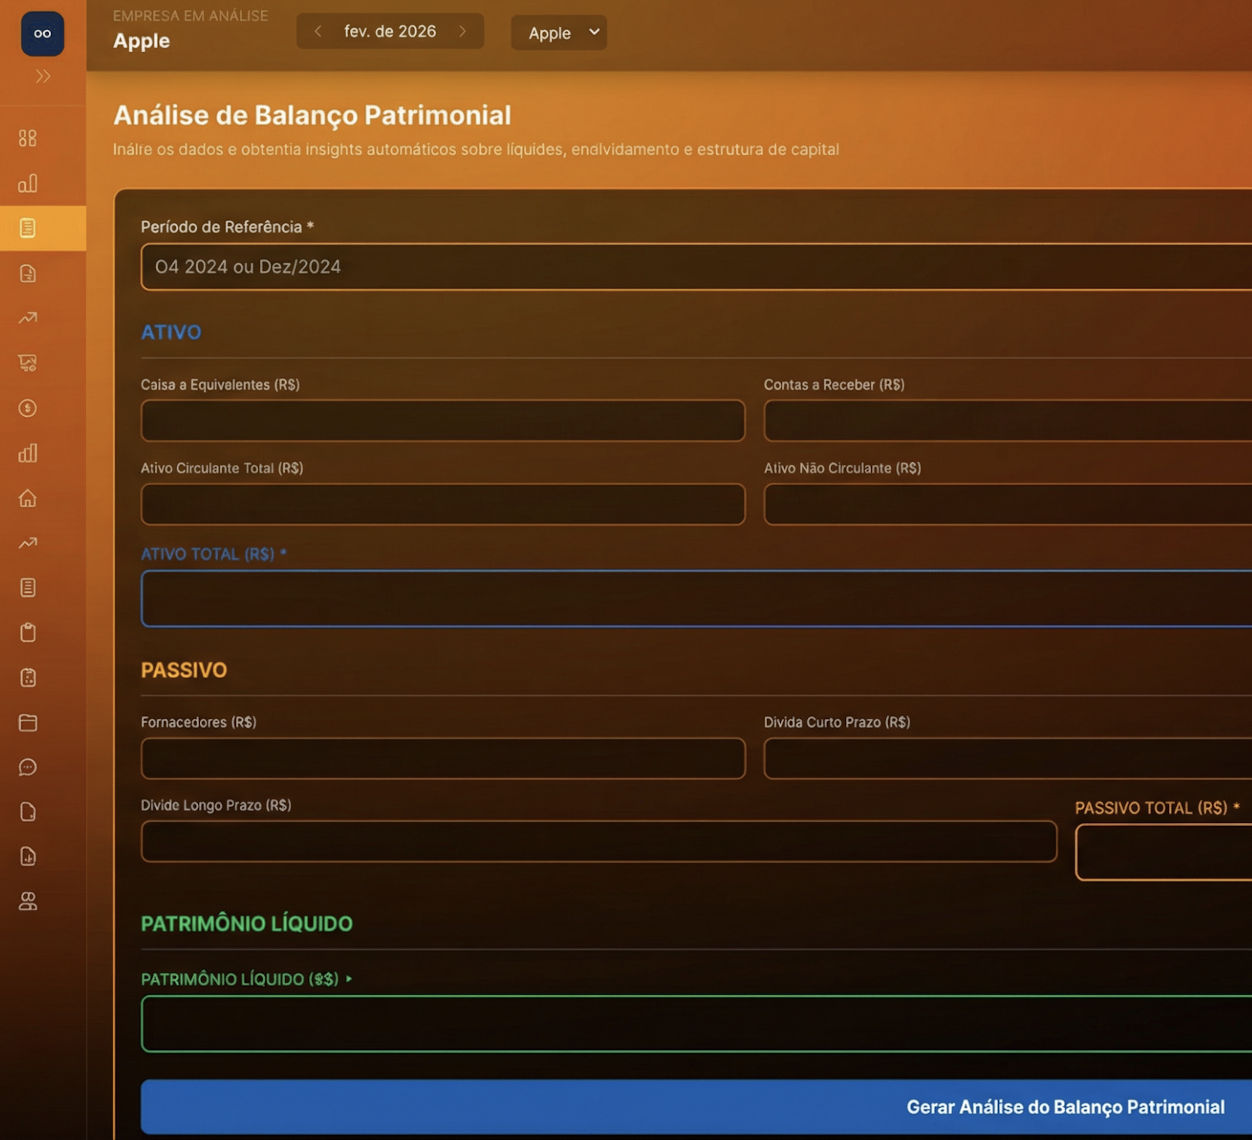
Task: Select the highlighted balance sheet document icon
Action: (x=28, y=228)
